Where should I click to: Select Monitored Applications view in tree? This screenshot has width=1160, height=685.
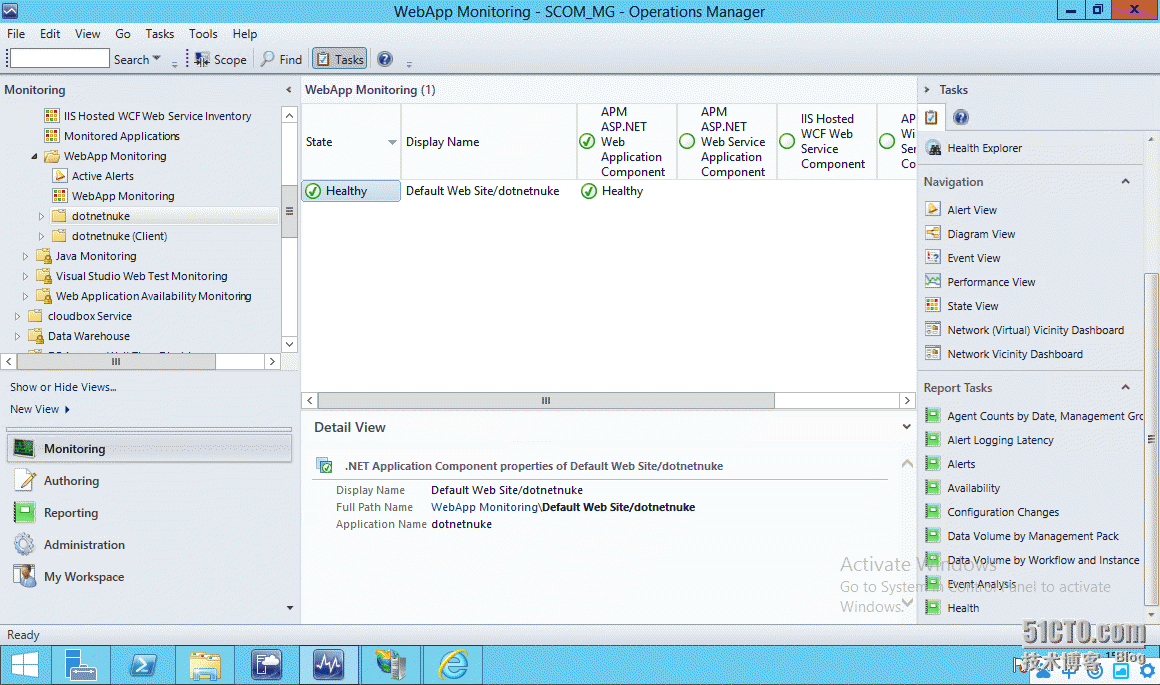pos(121,136)
